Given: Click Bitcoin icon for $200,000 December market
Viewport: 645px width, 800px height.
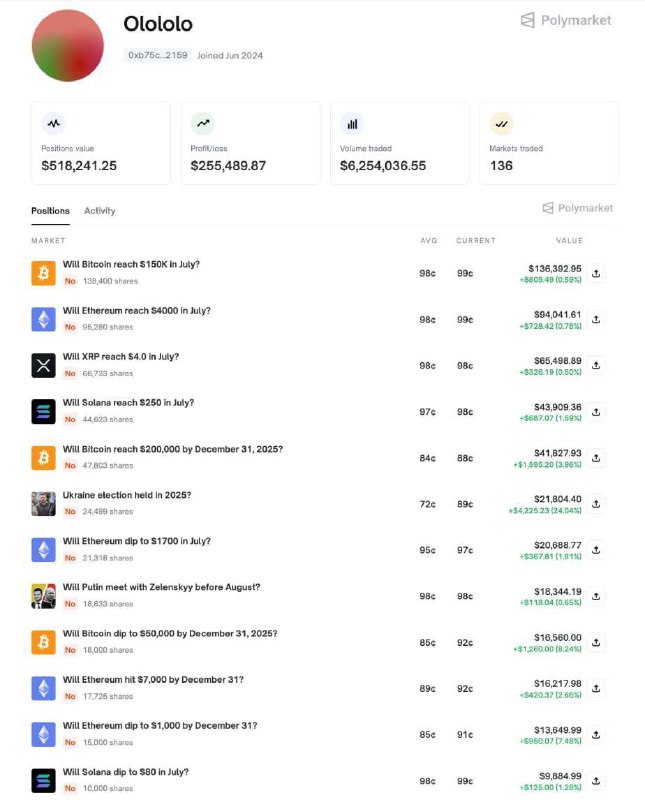Looking at the screenshot, I should 43,457.
